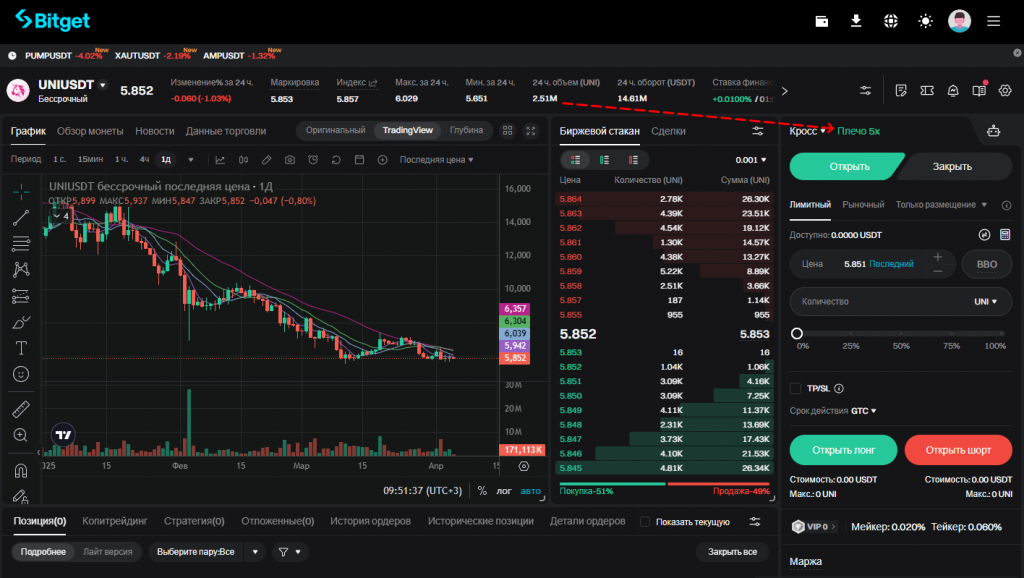
Task: Open the chart indicators icon
Action: (x=220, y=160)
